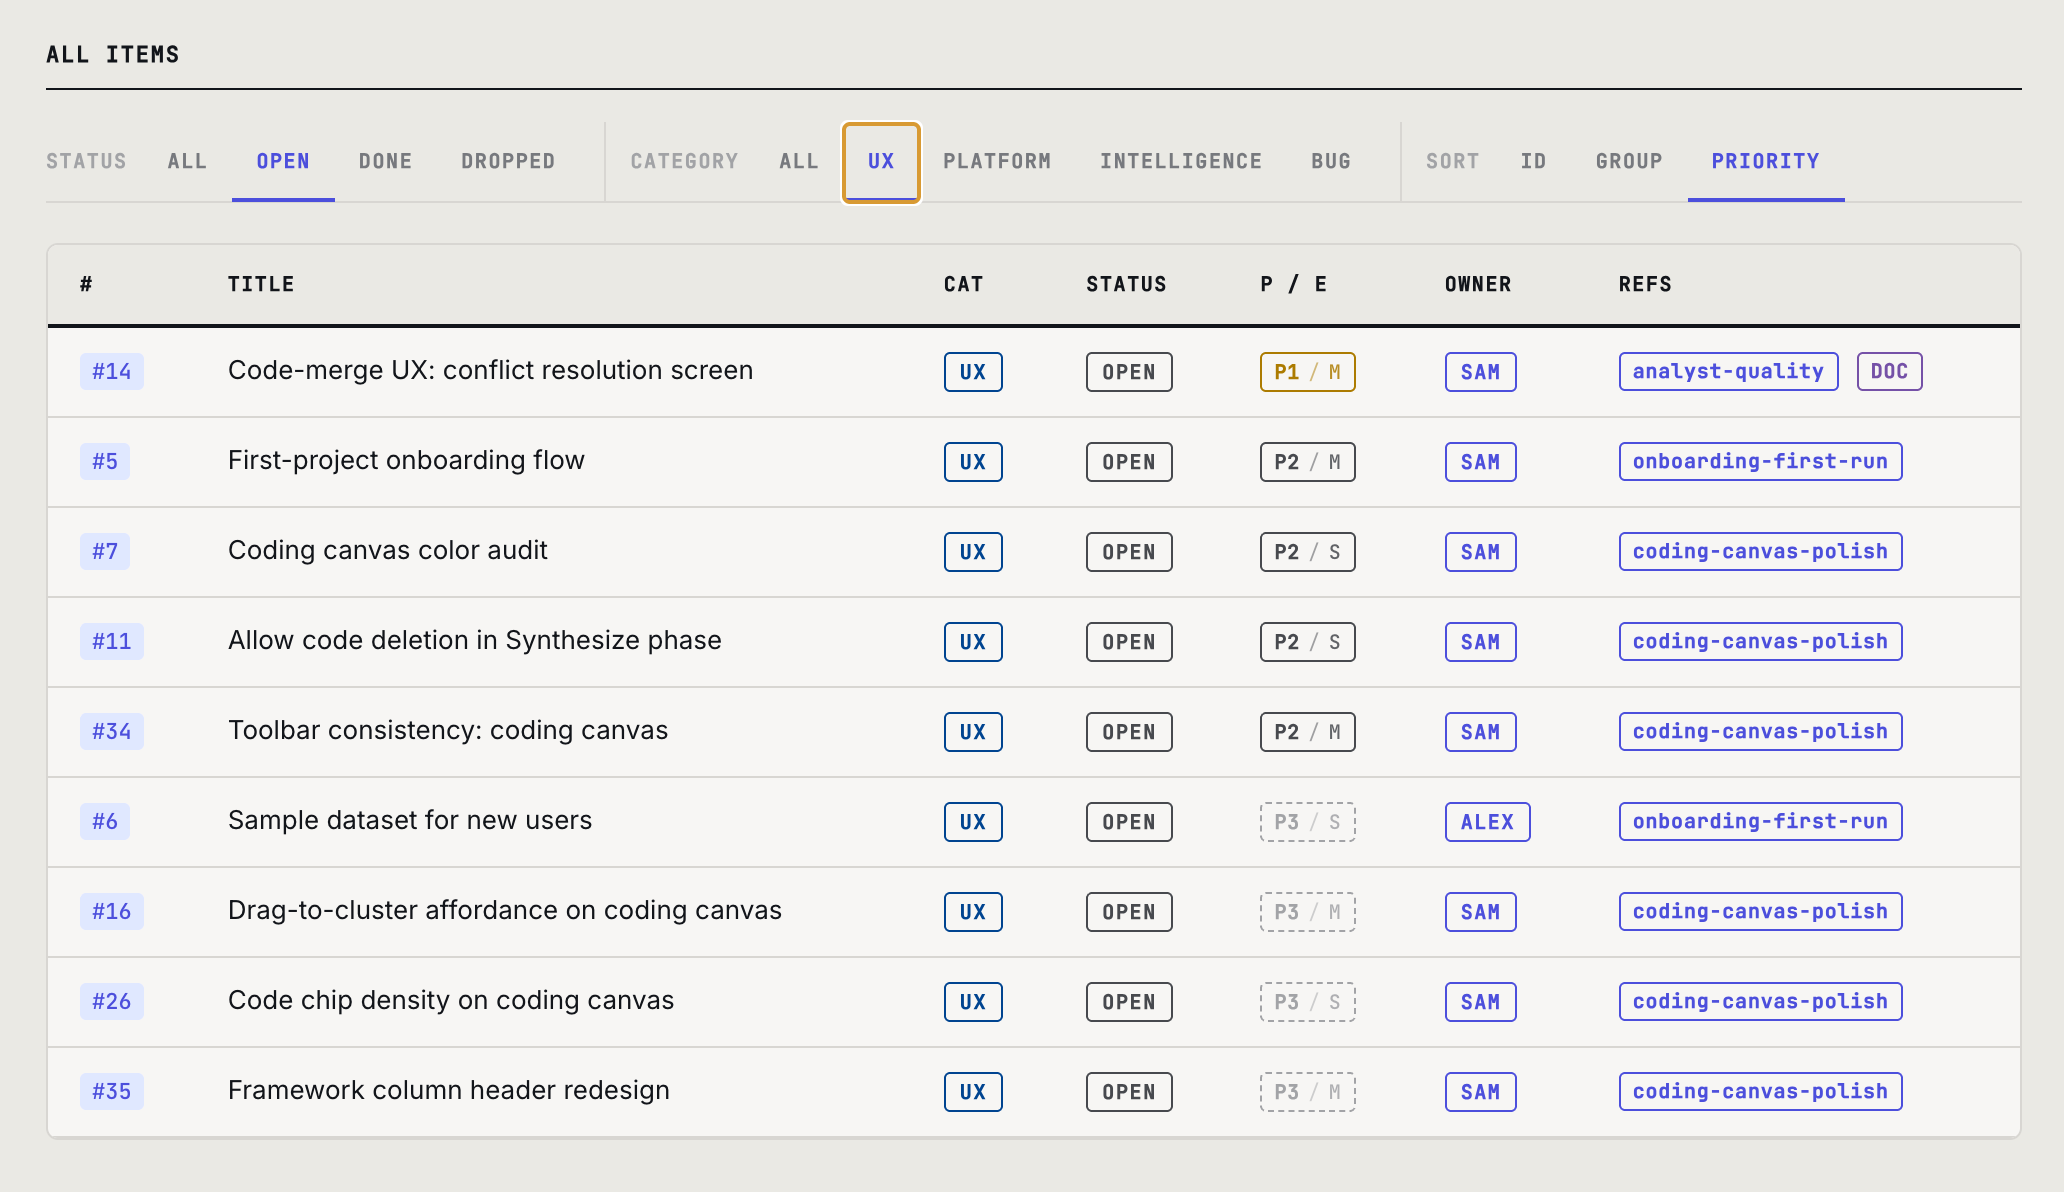Select All in the category filter
The height and width of the screenshot is (1192, 2064).
[798, 161]
